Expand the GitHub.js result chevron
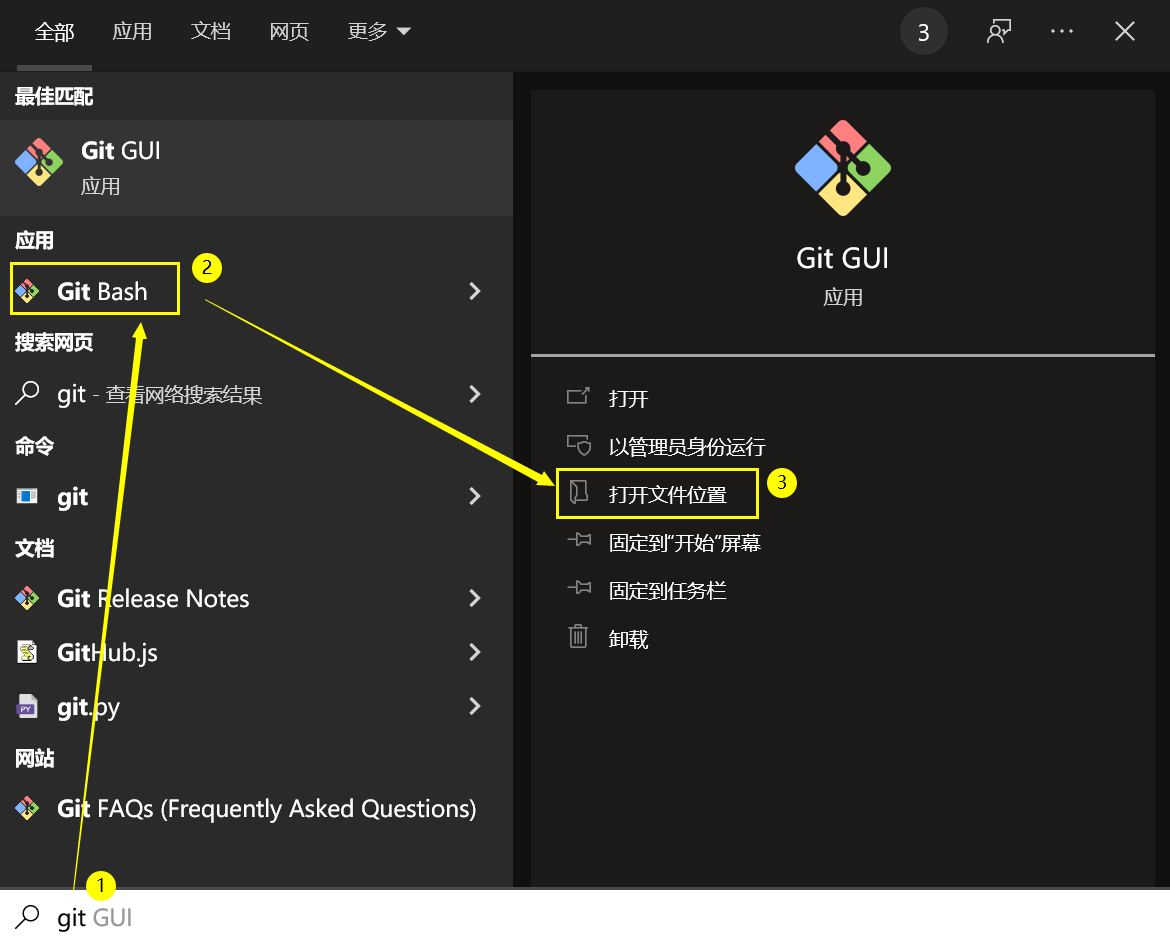This screenshot has width=1170, height=939. click(475, 652)
